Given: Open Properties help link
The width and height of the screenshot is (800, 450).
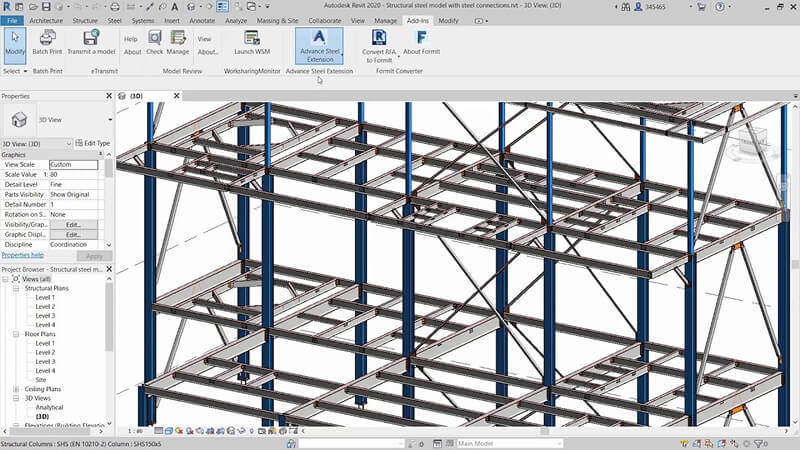Looking at the screenshot, I should tap(22, 255).
